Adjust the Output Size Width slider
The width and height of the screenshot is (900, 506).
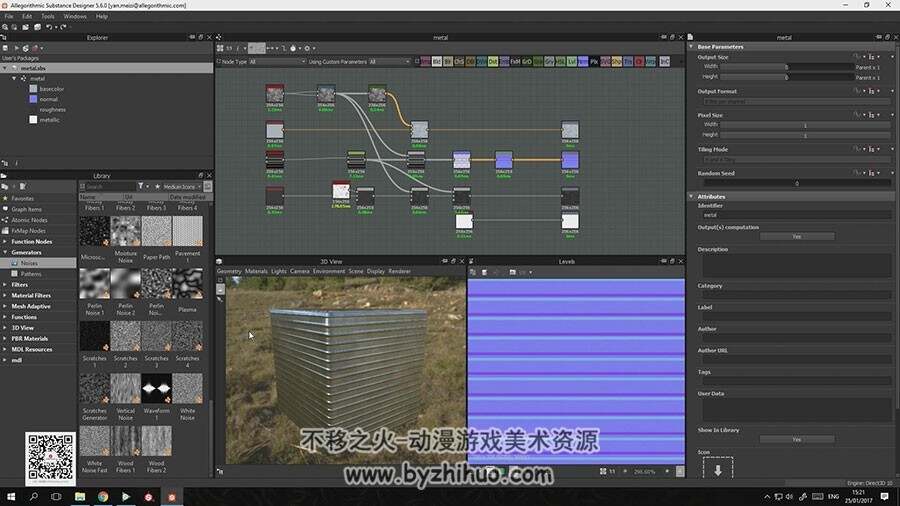point(787,67)
